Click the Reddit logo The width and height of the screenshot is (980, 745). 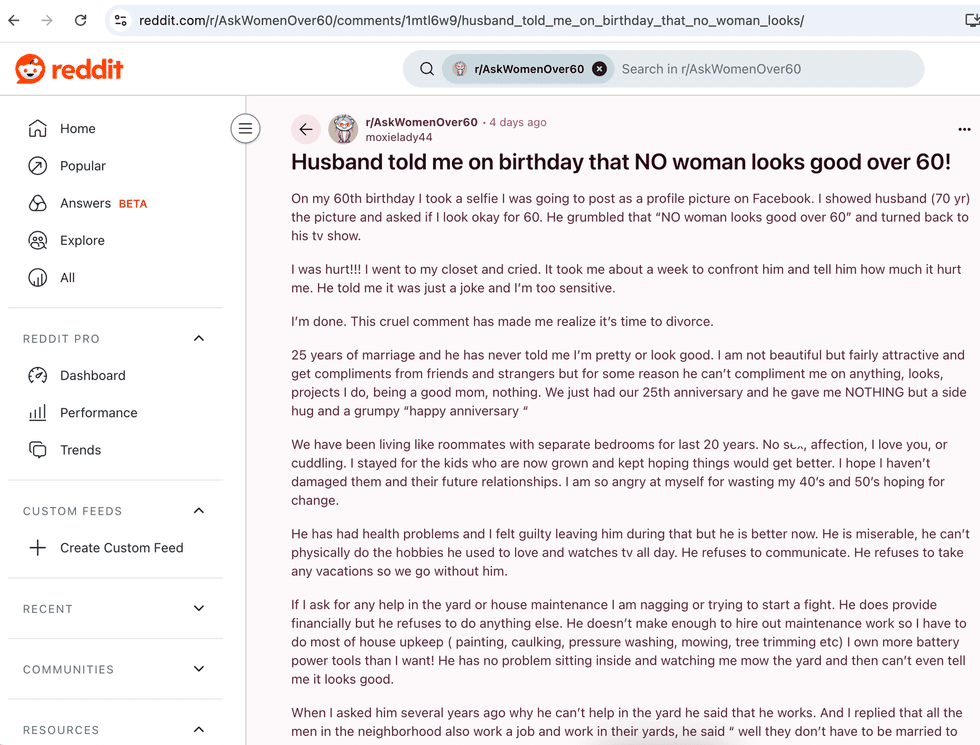tap(69, 69)
